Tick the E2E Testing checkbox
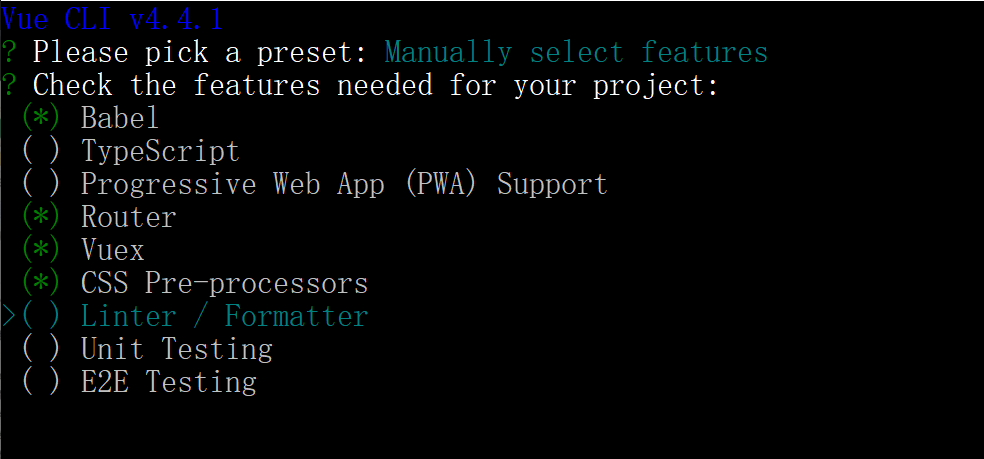The image size is (984, 459). pos(40,382)
